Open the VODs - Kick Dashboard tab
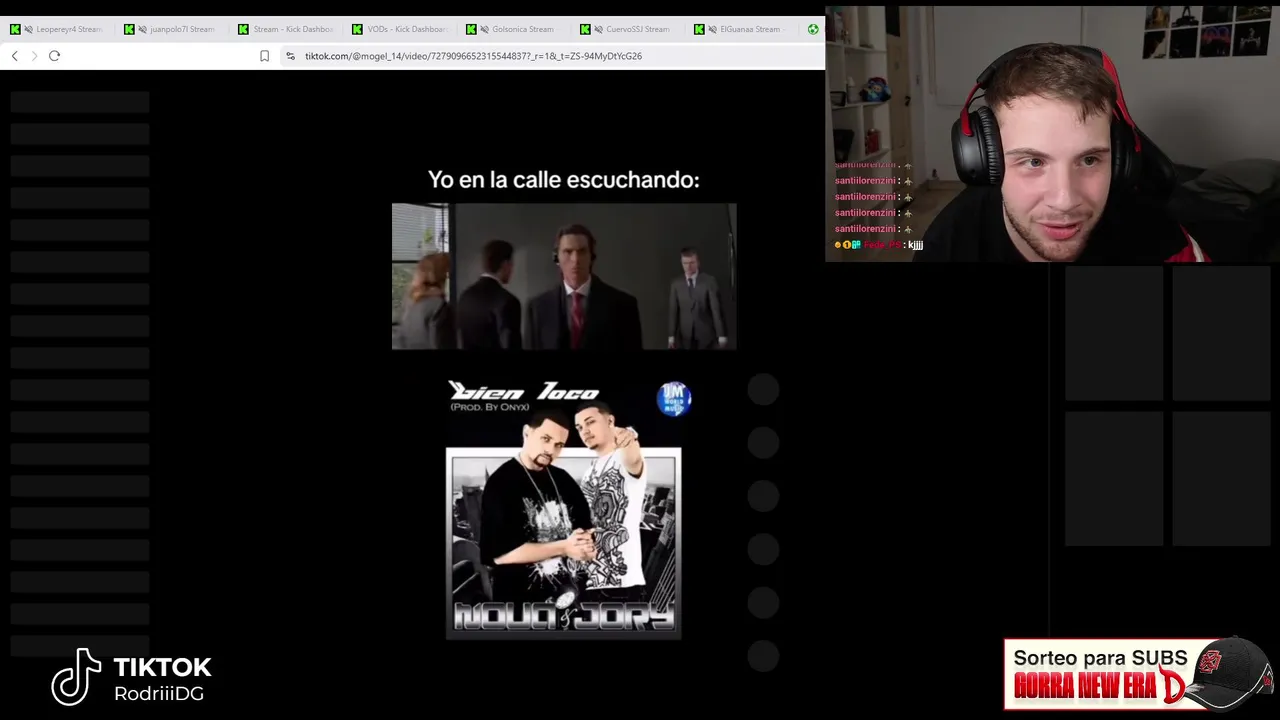 [x=399, y=29]
